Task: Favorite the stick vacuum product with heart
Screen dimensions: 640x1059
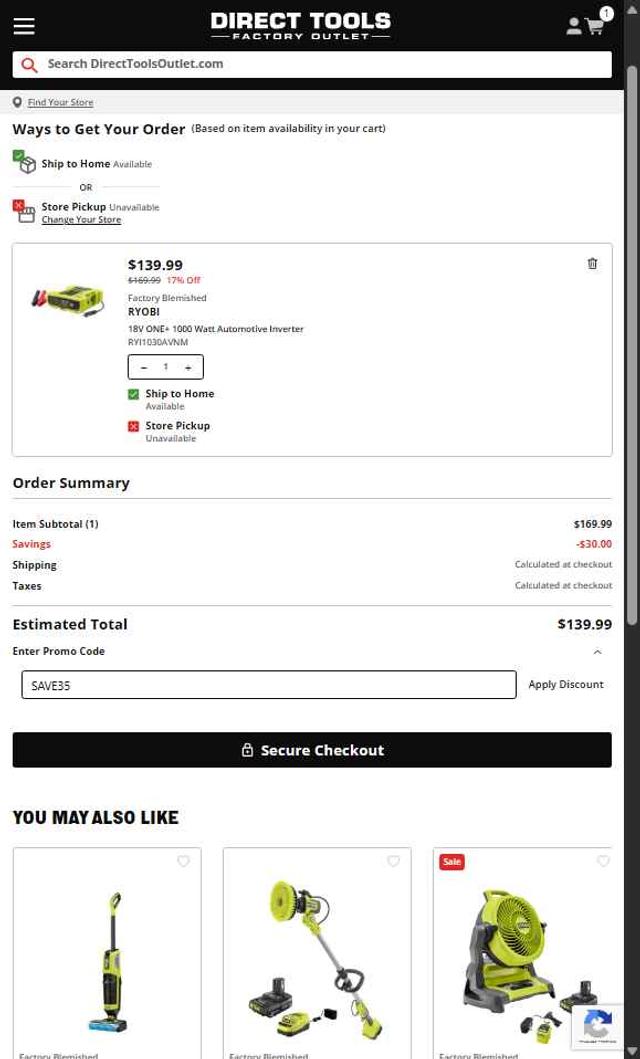Action: 183,862
